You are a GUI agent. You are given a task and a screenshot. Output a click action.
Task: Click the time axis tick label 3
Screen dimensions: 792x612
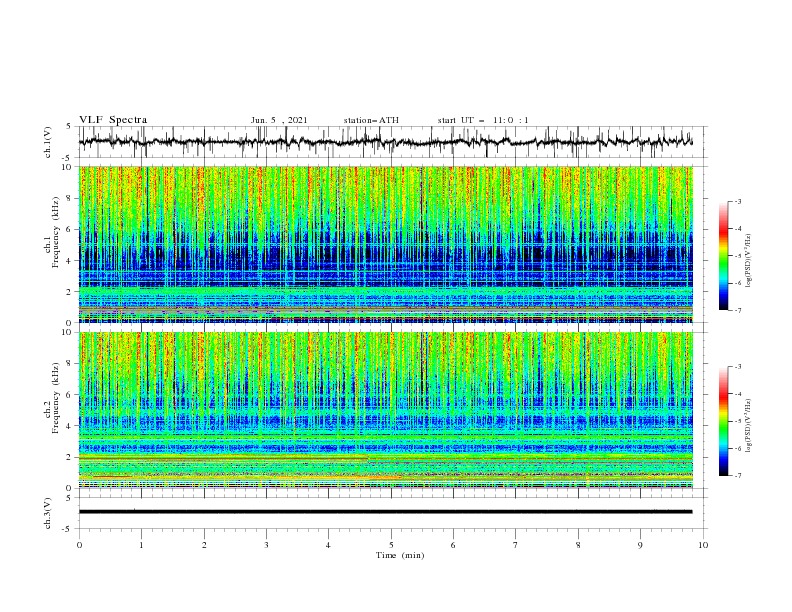point(266,545)
